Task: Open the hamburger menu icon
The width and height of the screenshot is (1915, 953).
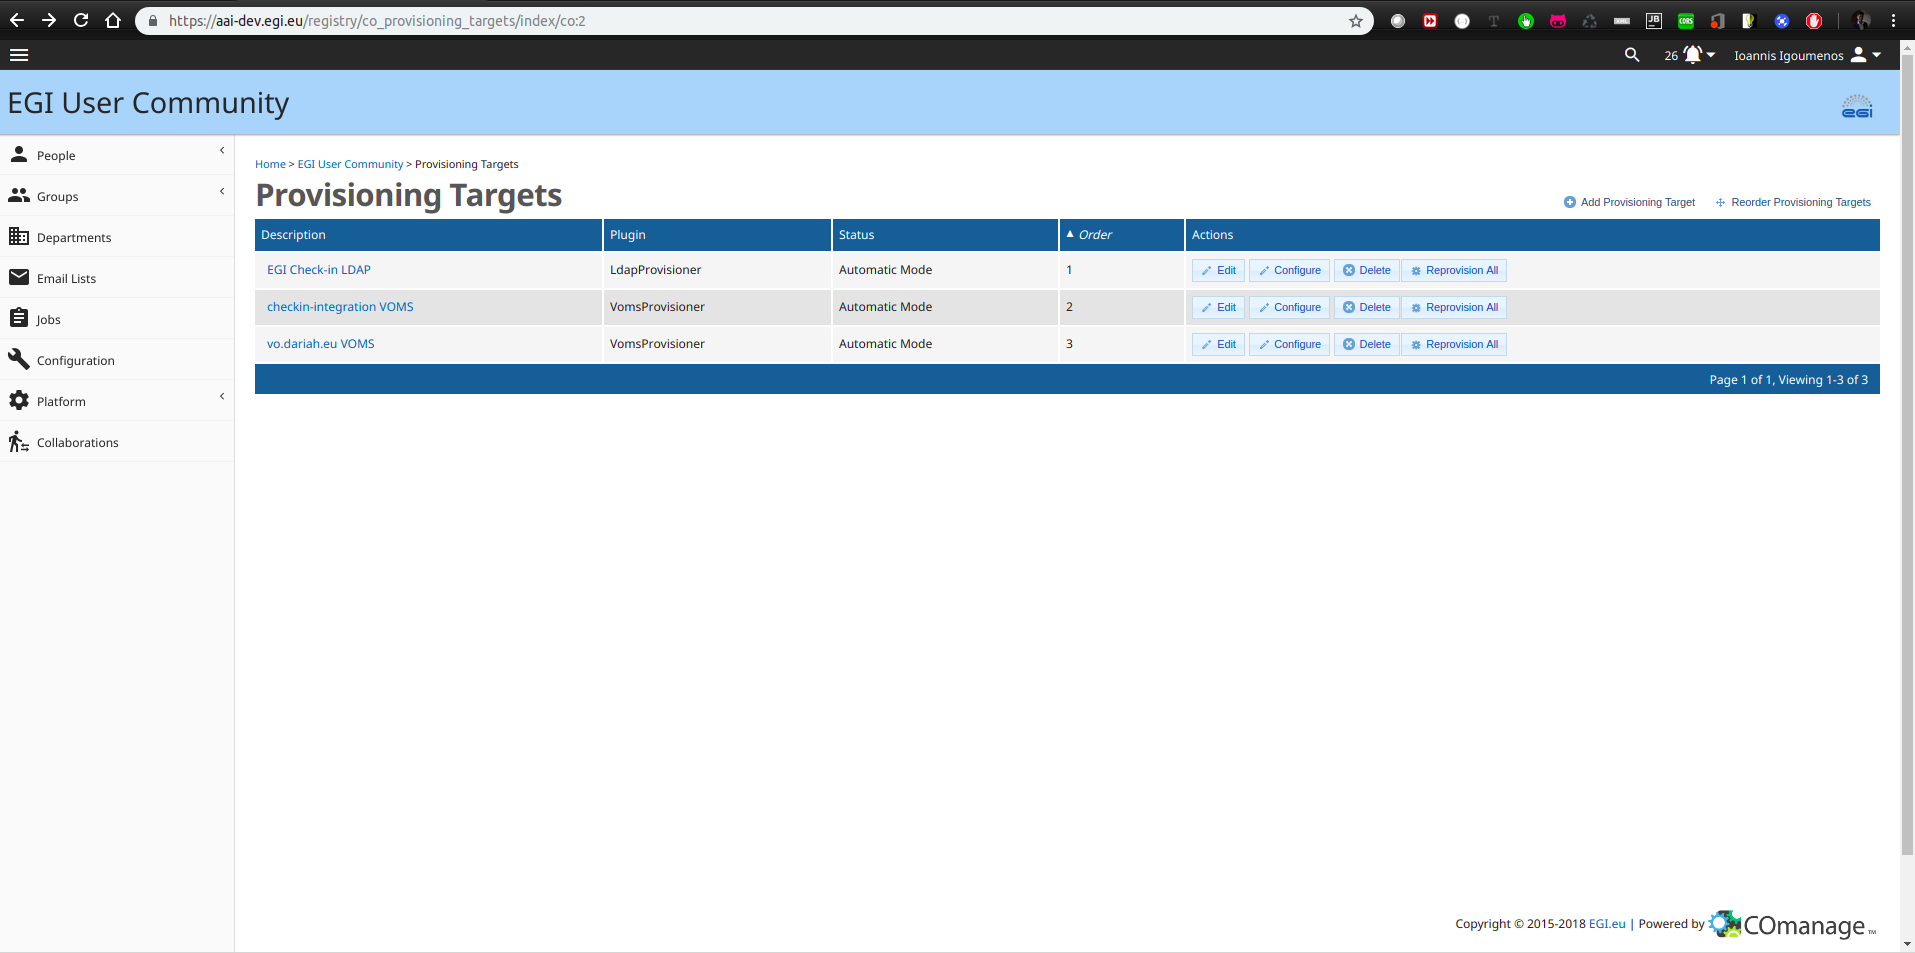Action: click(19, 55)
